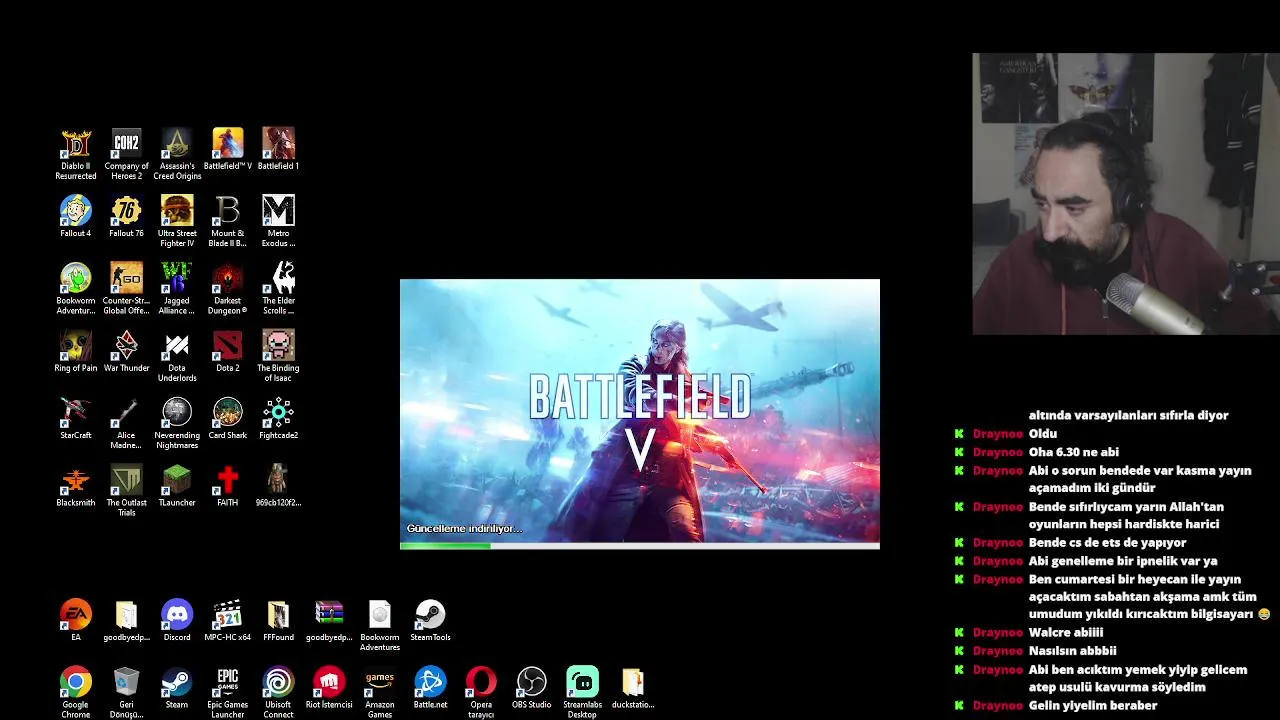
Task: Click the webcam overlay feed
Action: (x=1126, y=194)
